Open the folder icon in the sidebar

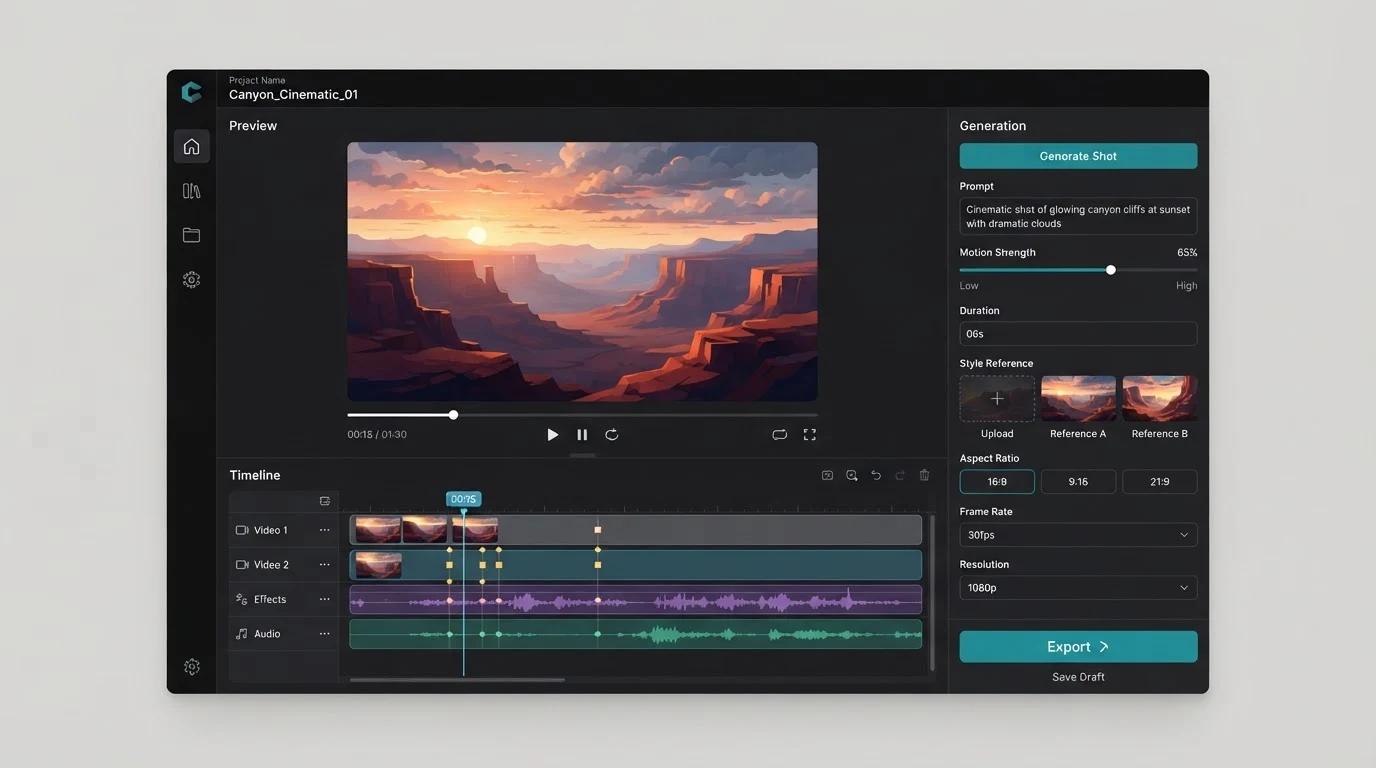(x=192, y=235)
